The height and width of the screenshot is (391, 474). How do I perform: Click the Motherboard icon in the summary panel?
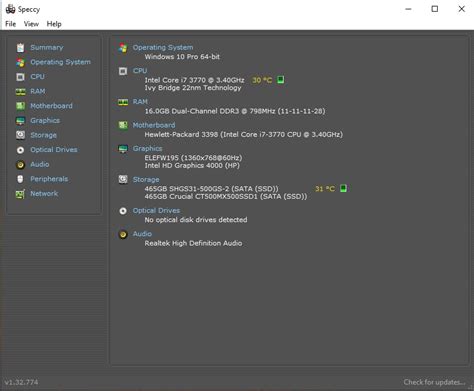click(123, 125)
